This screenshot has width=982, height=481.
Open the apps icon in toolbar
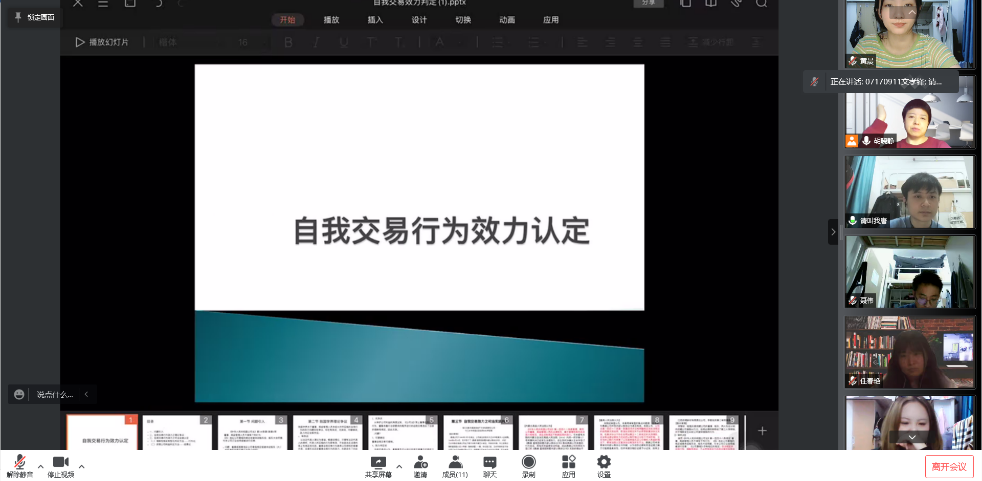568,464
